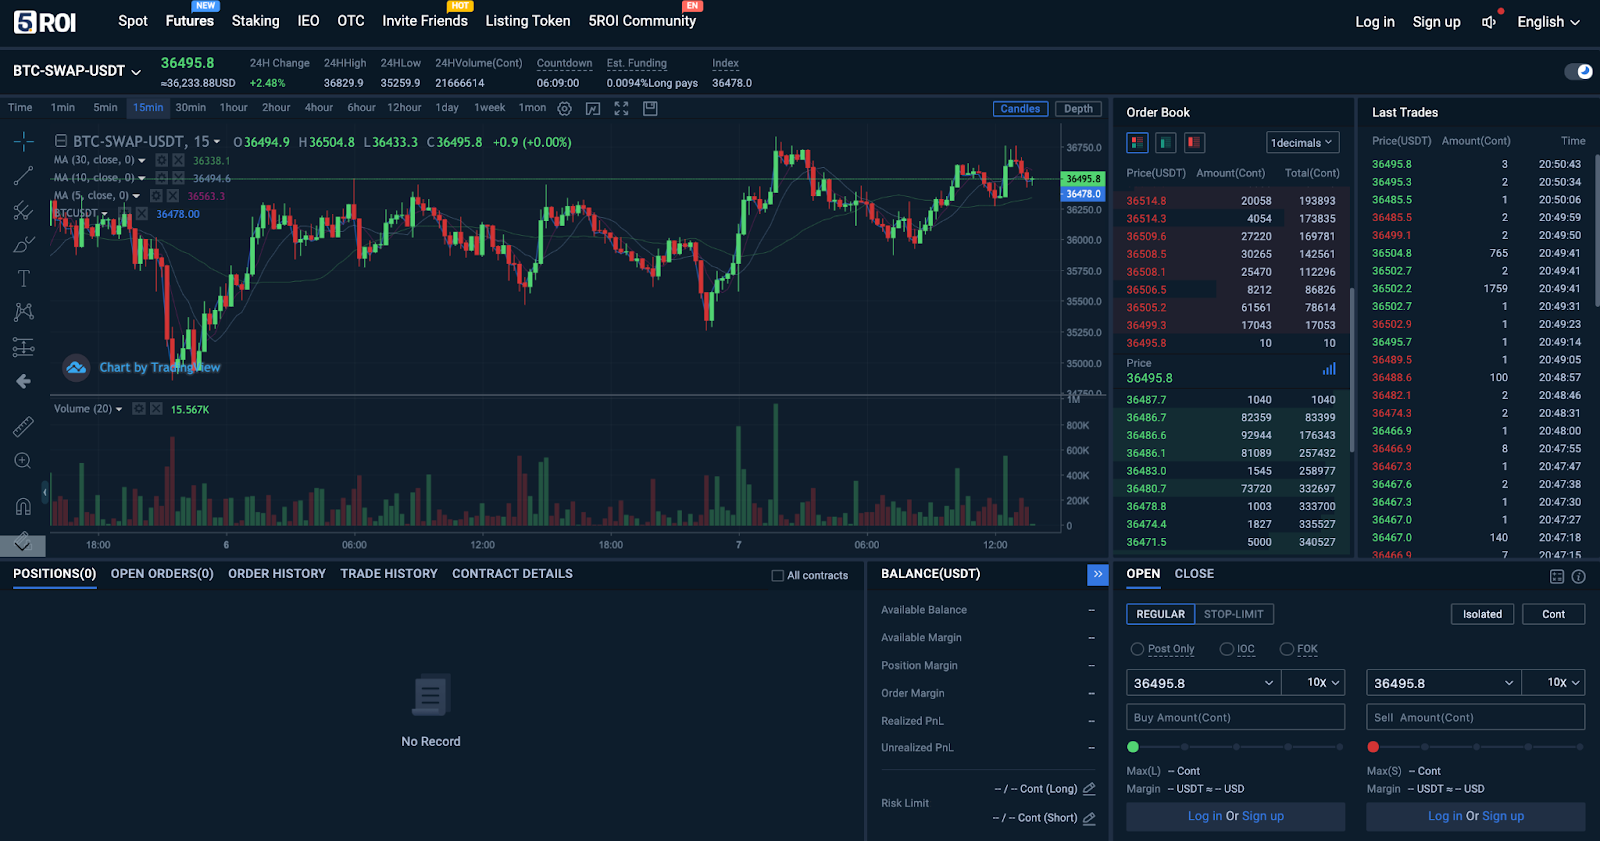The image size is (1600, 841).
Task: Switch to the ORDER HISTORY tab
Action: (x=277, y=574)
